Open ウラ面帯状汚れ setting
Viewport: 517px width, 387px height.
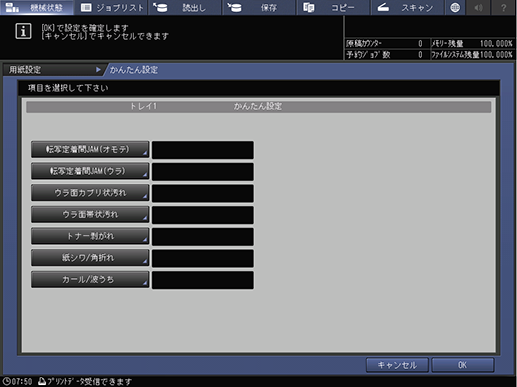click(x=90, y=214)
